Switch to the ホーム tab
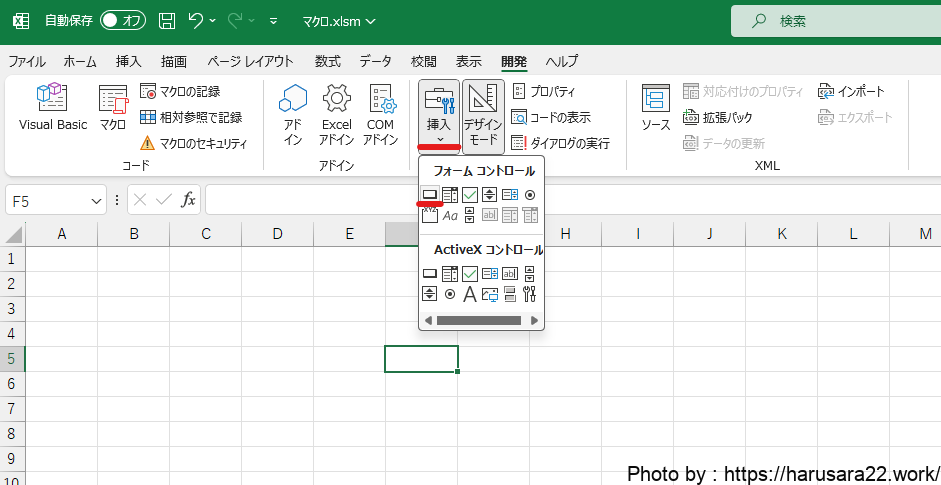This screenshot has height=485, width=941. point(80,61)
